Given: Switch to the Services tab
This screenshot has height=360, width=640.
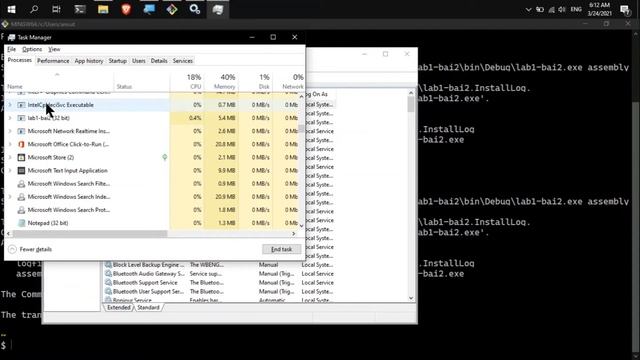Looking at the screenshot, I should tap(182, 61).
